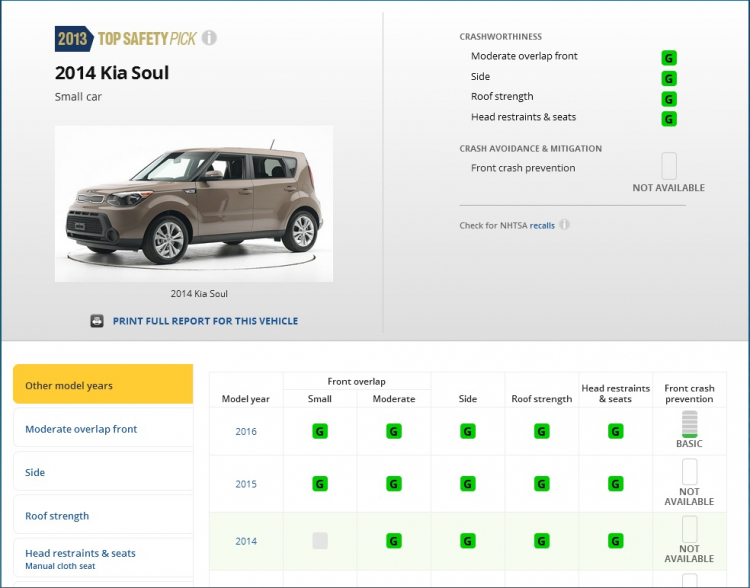Image resolution: width=750 pixels, height=588 pixels.
Task: Click the photo caption 2014 Kia Soul
Action: [x=199, y=294]
